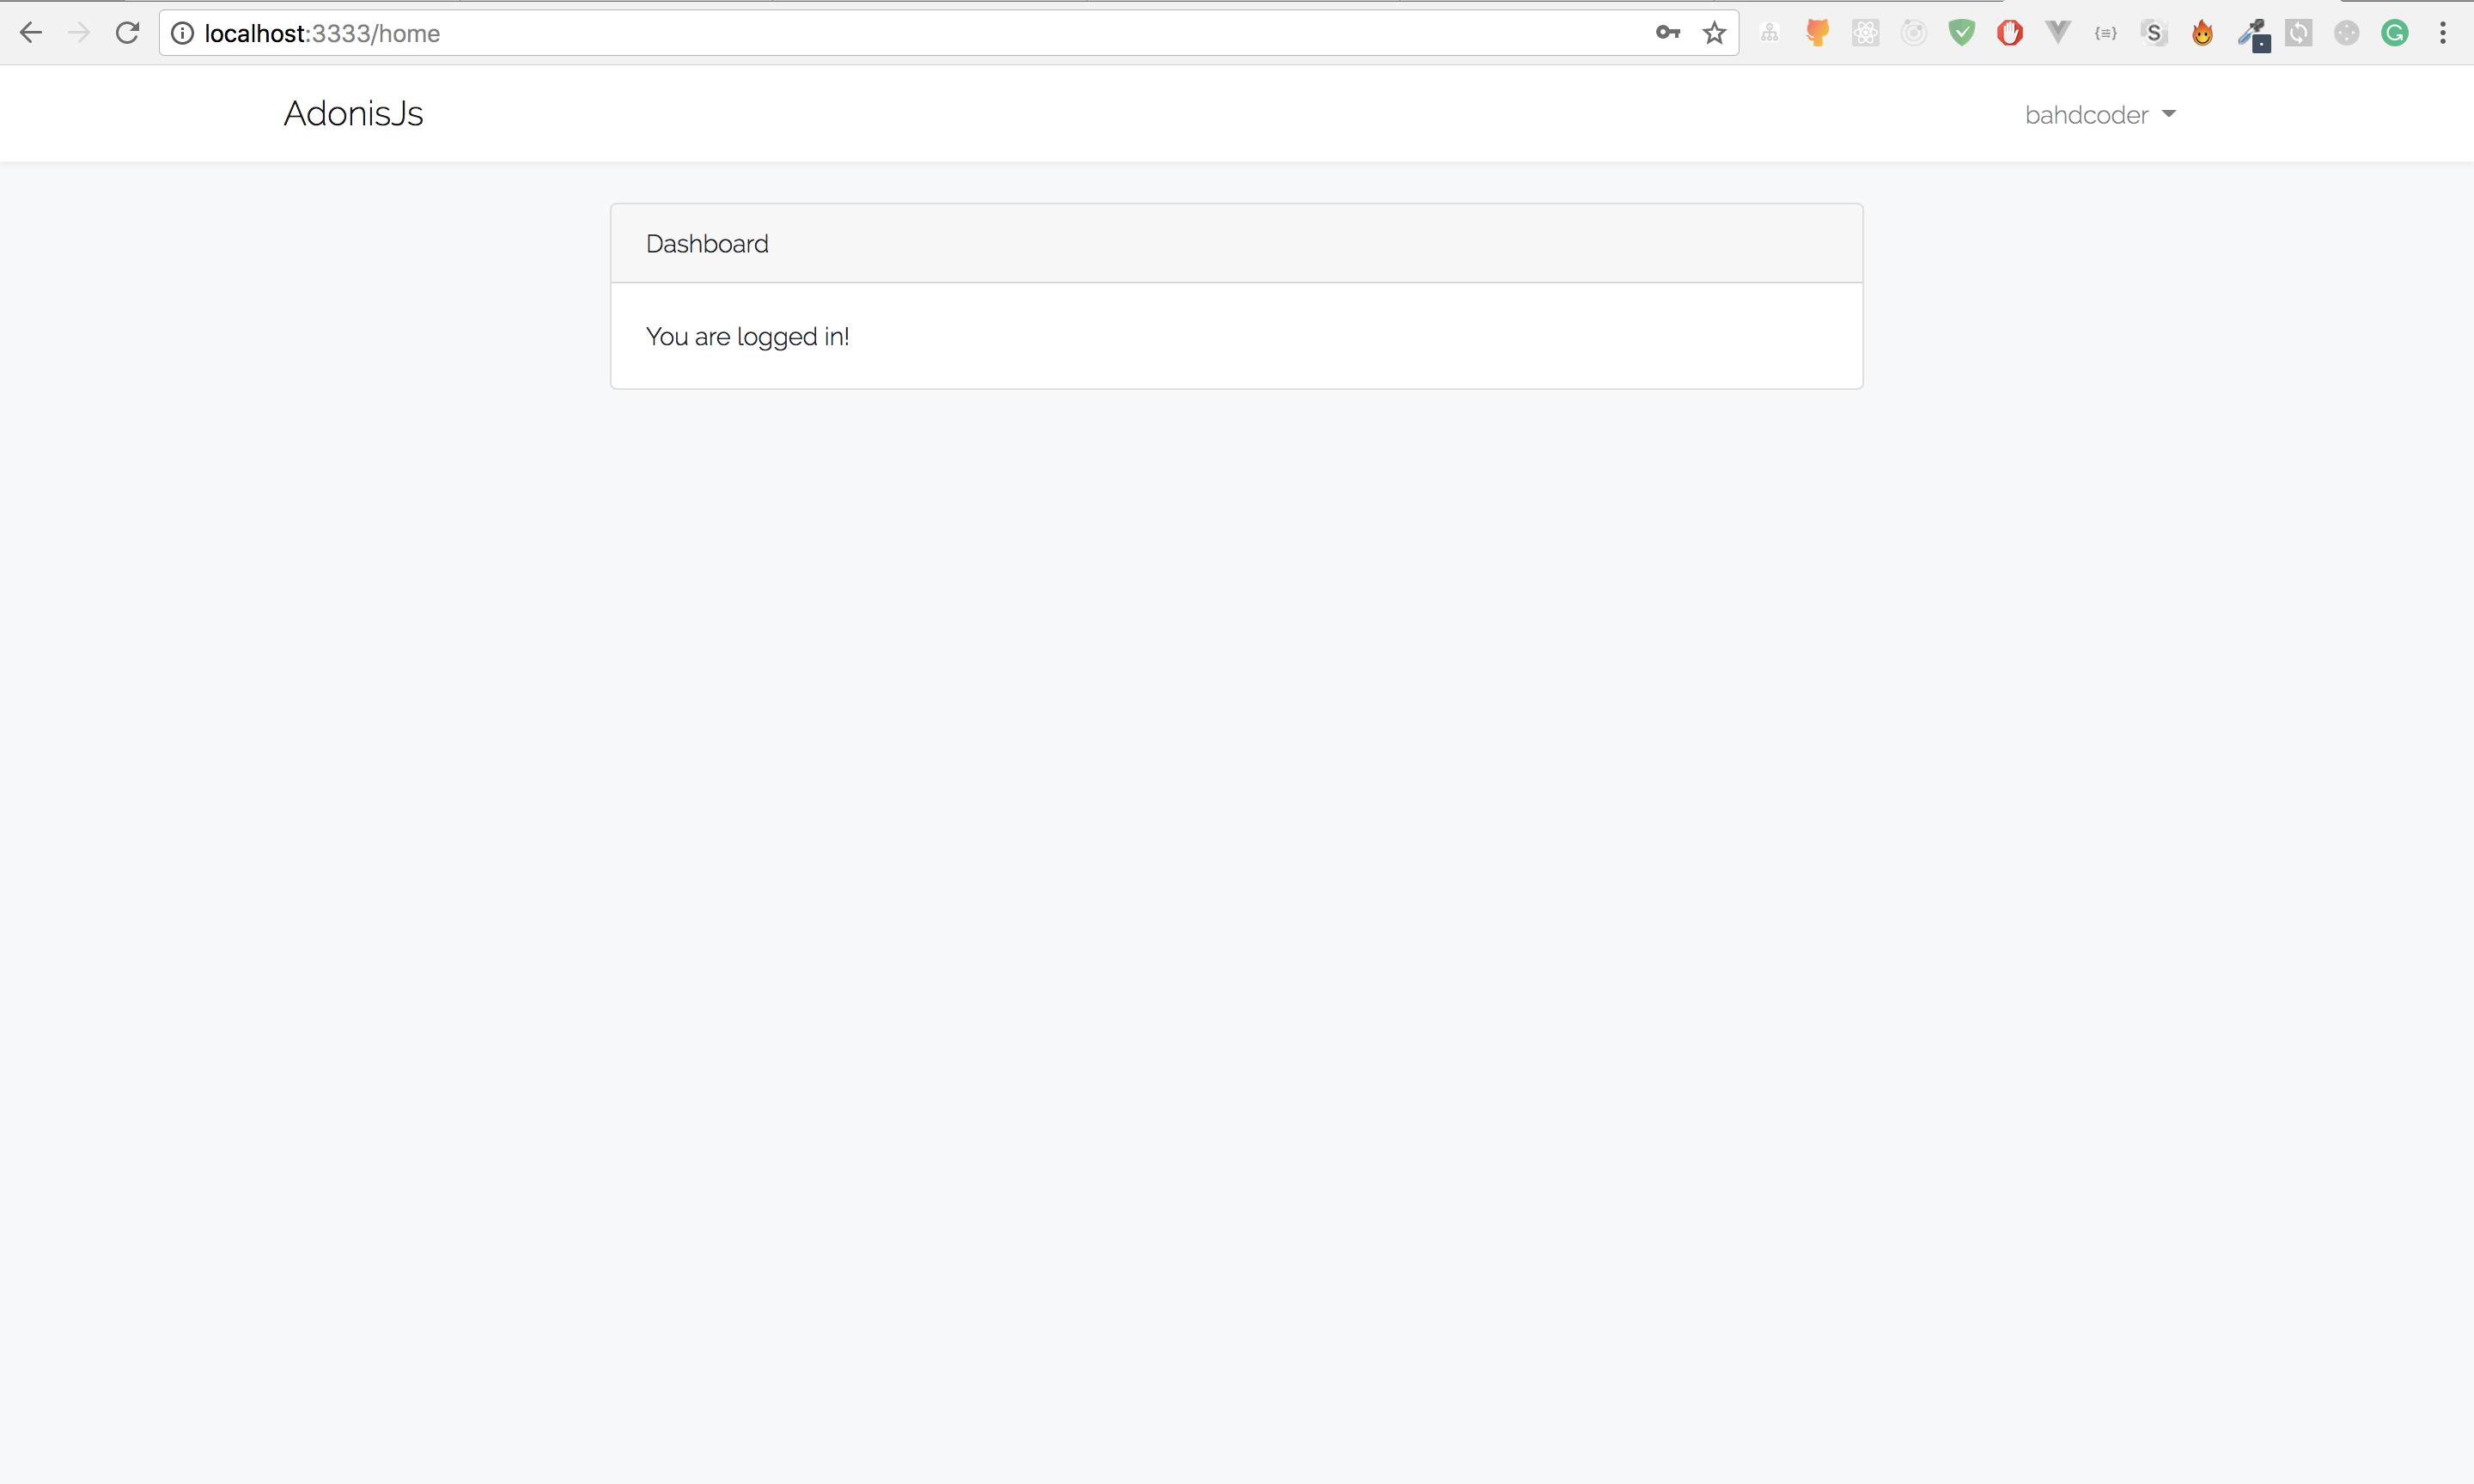Screen dimensions: 2474x1484
Task: Open the Vue devtools extension icon
Action: tap(2058, 33)
